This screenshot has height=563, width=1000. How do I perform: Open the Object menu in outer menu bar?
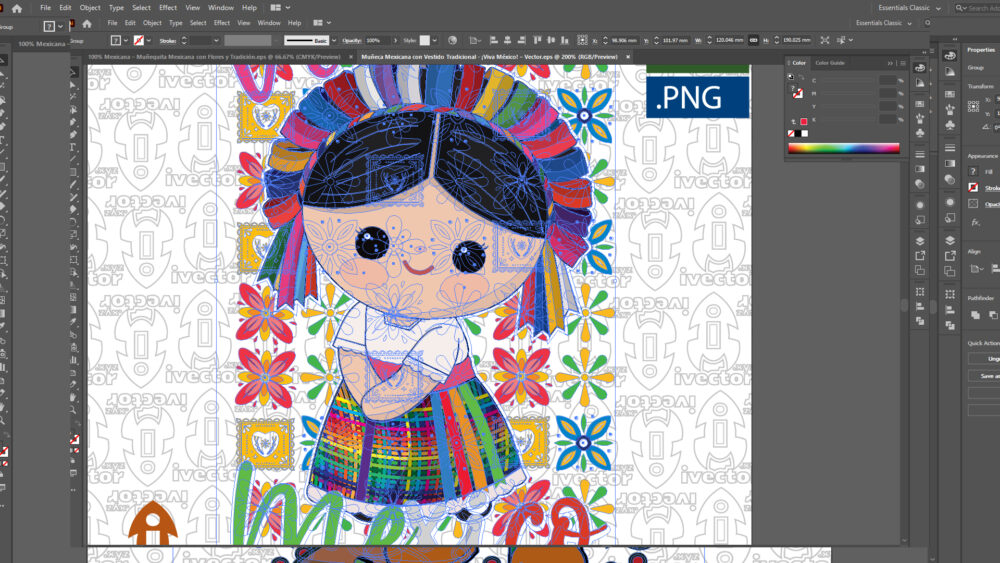90,8
